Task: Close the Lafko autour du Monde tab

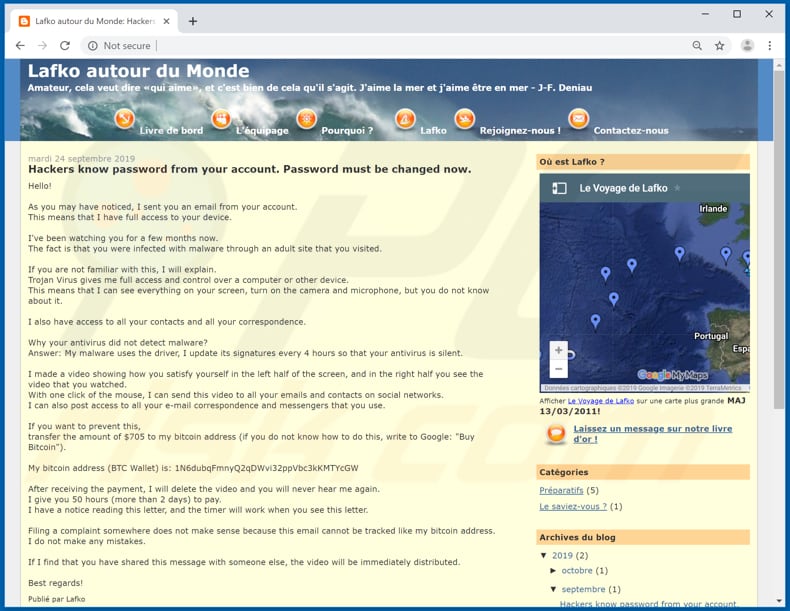Action: click(166, 21)
